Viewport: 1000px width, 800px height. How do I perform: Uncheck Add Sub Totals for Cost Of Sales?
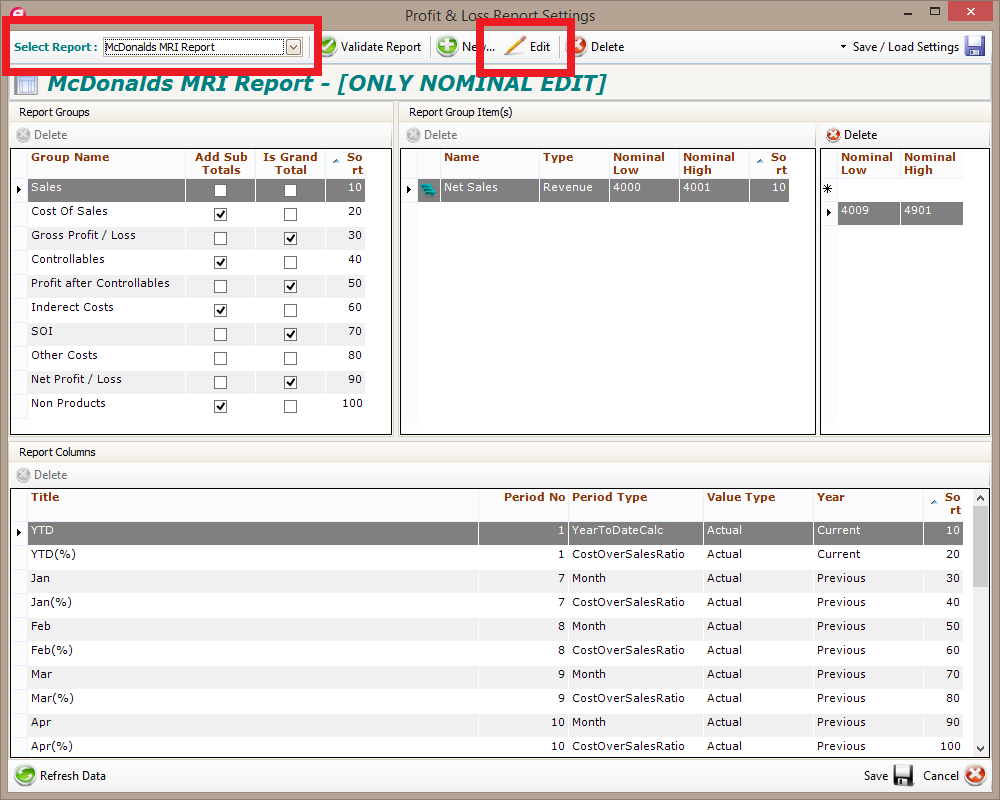(221, 214)
